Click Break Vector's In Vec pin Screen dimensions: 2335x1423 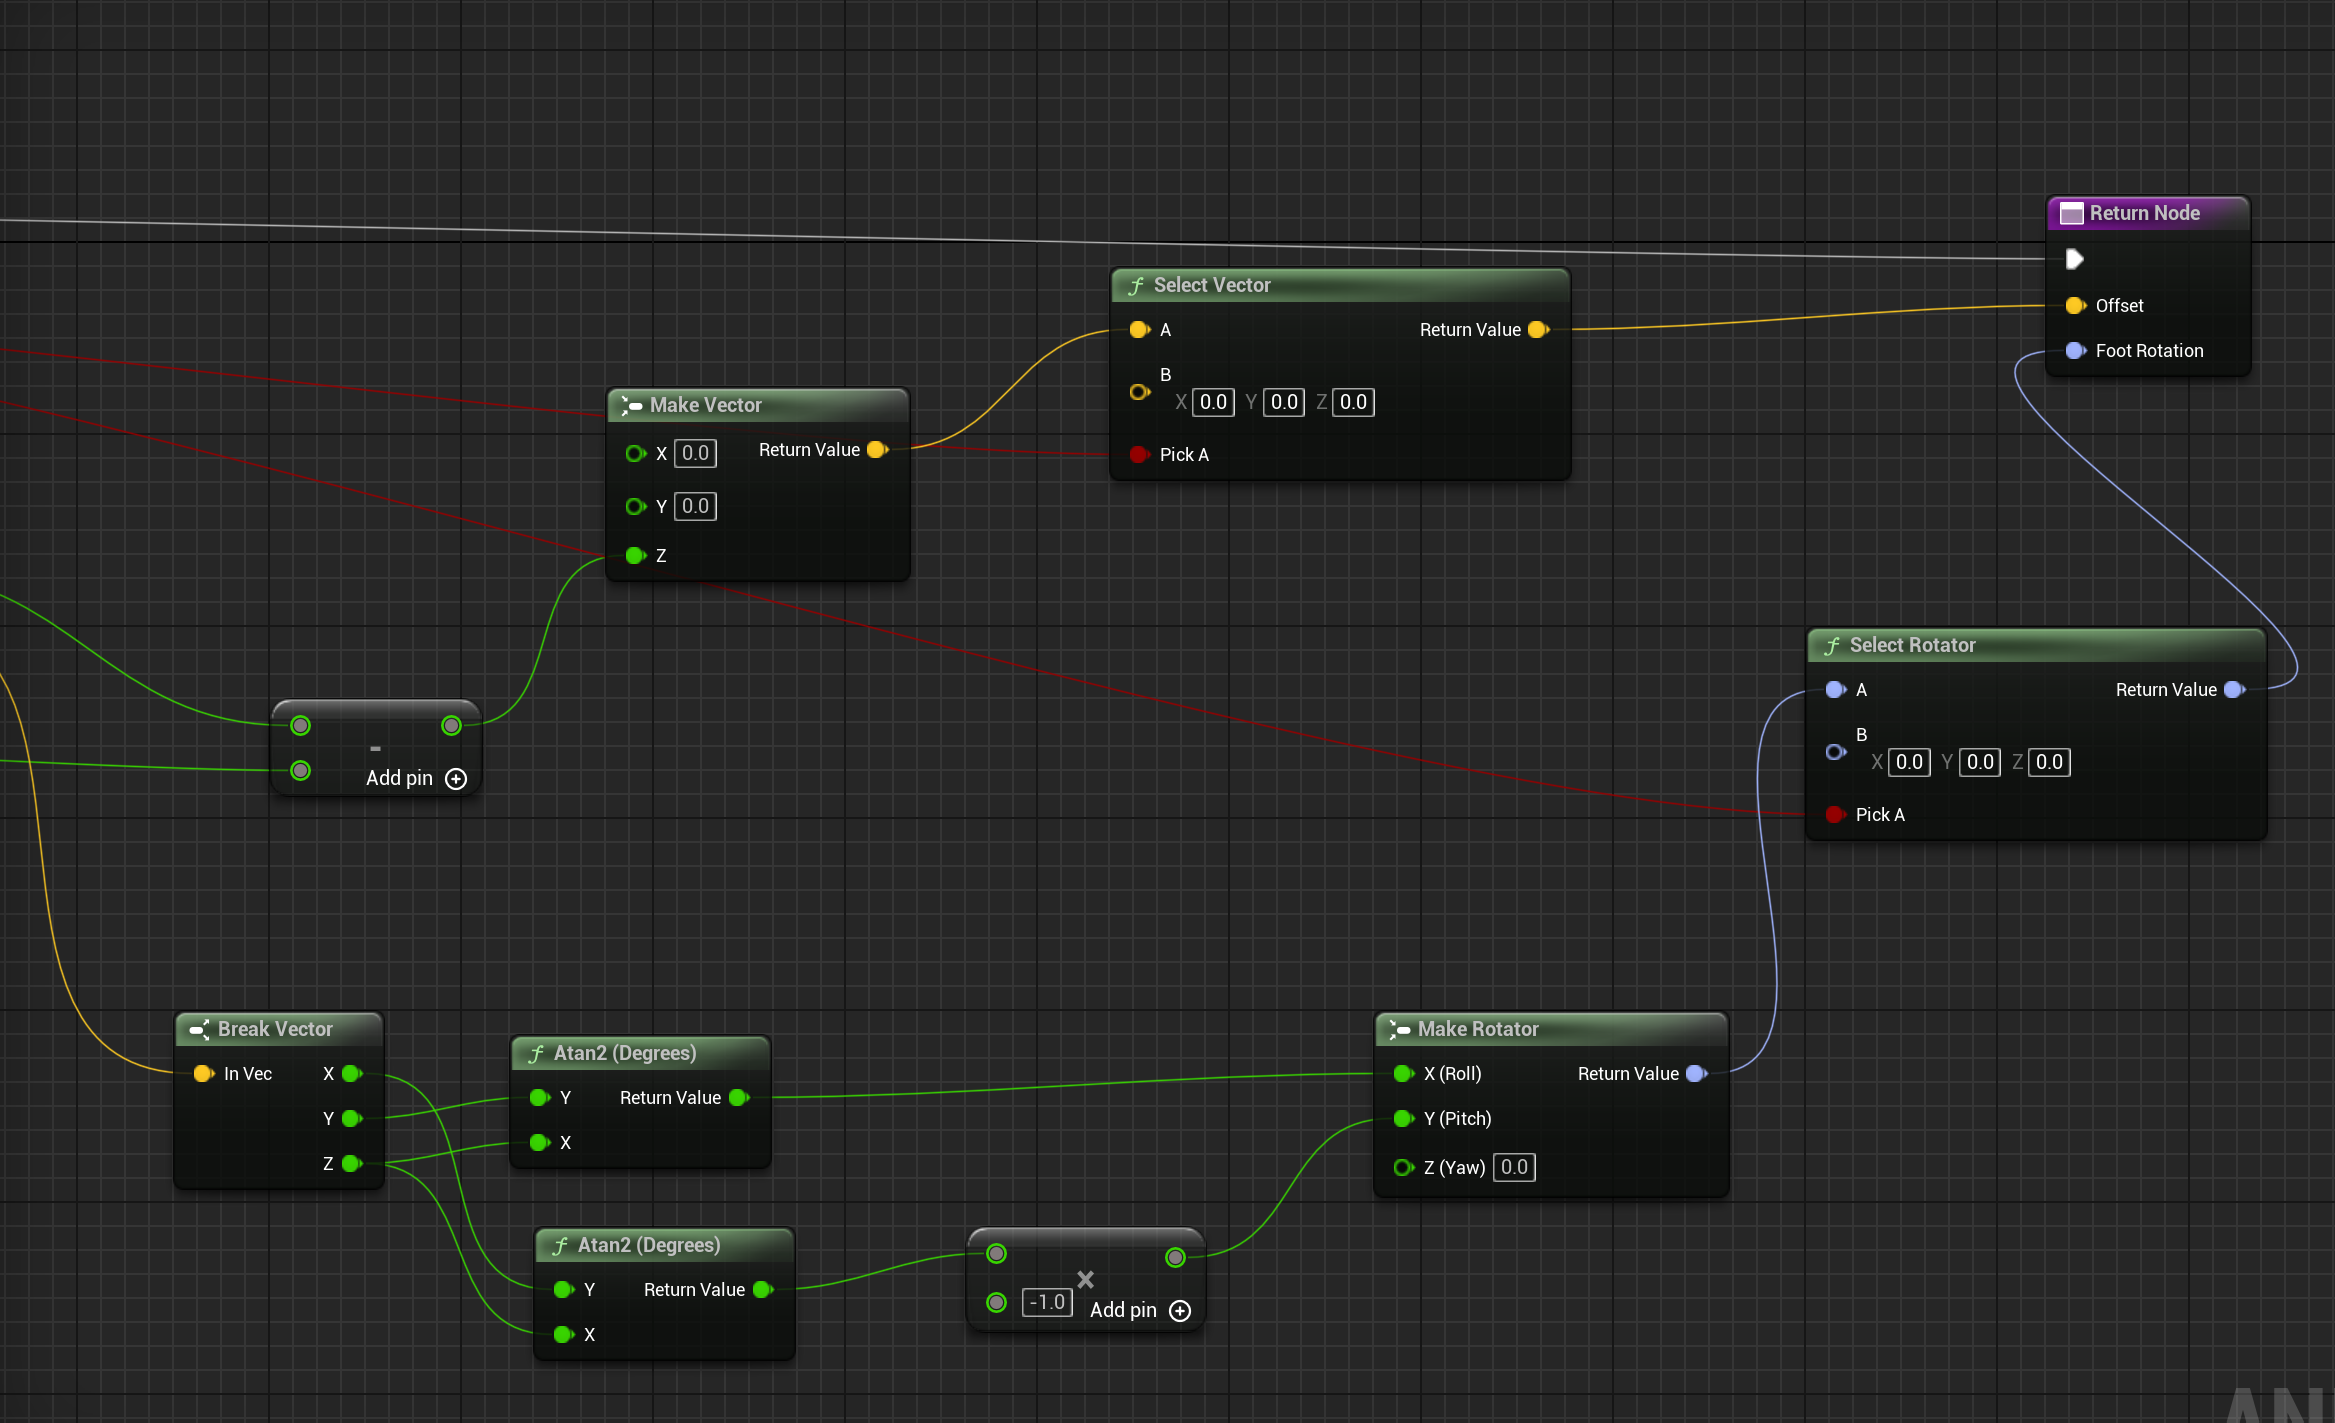[x=202, y=1074]
